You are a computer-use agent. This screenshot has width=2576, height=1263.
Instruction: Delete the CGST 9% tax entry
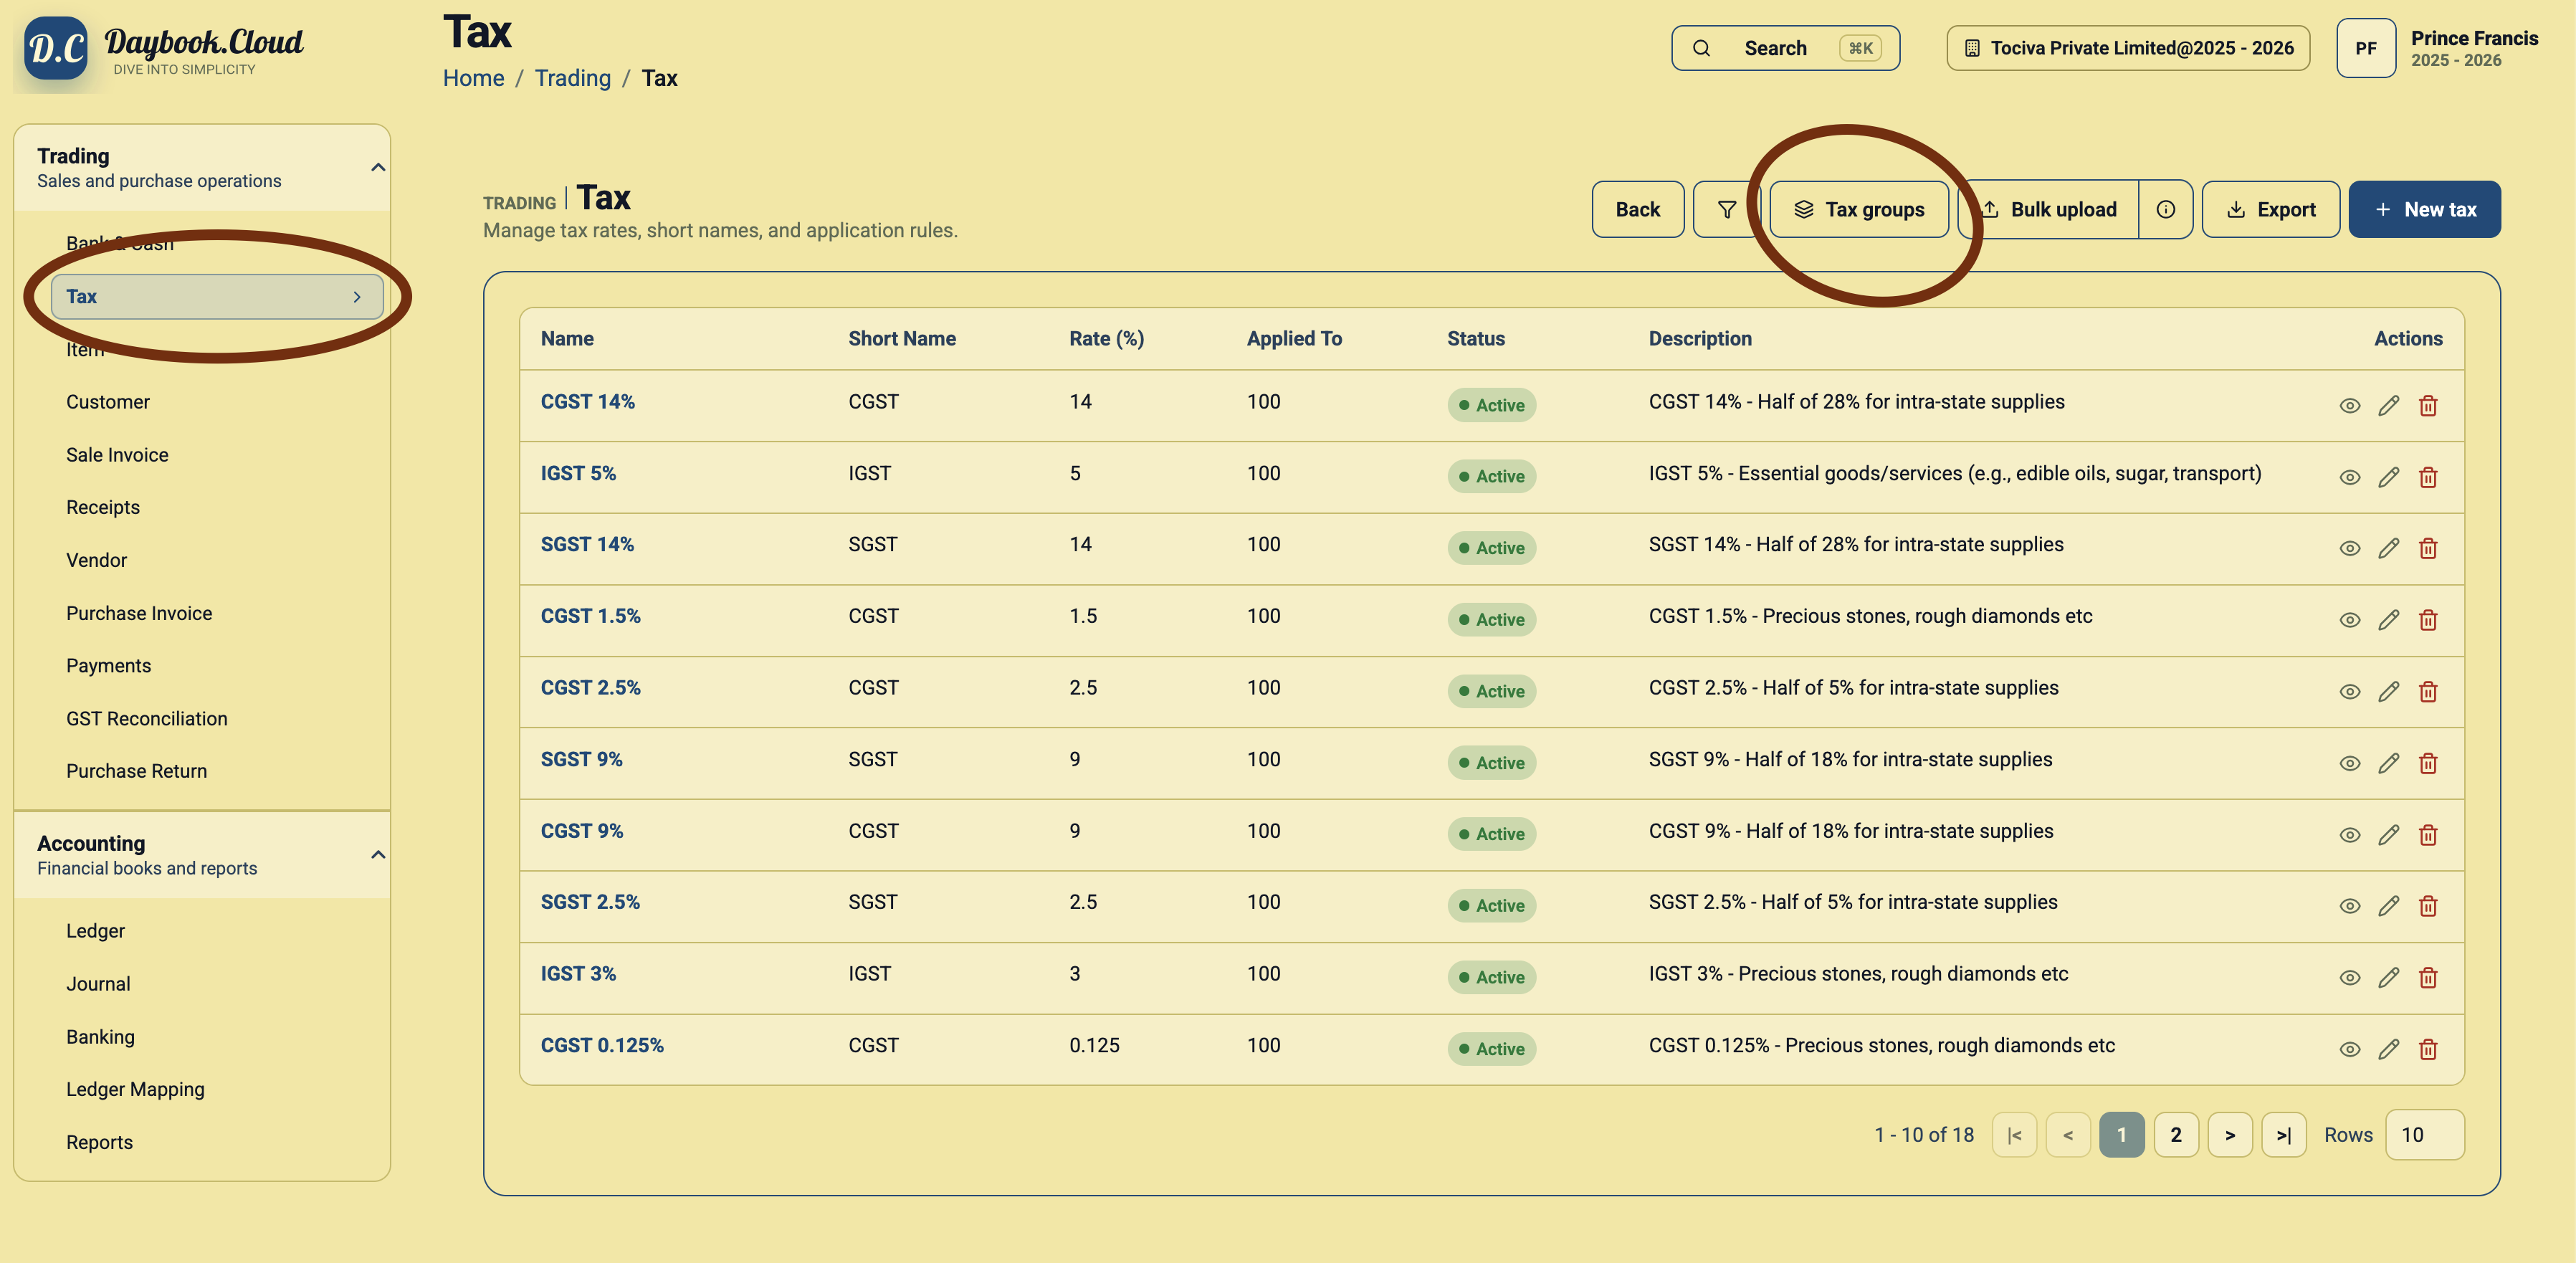coord(2427,835)
